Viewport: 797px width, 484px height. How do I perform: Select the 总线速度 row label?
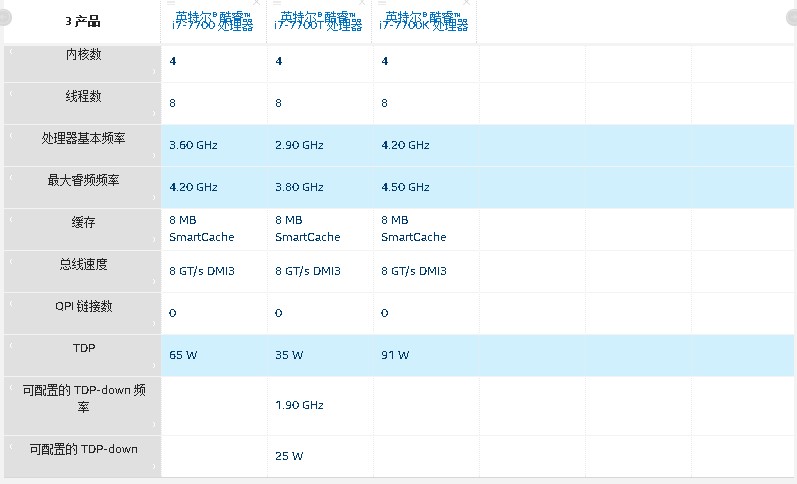click(83, 264)
